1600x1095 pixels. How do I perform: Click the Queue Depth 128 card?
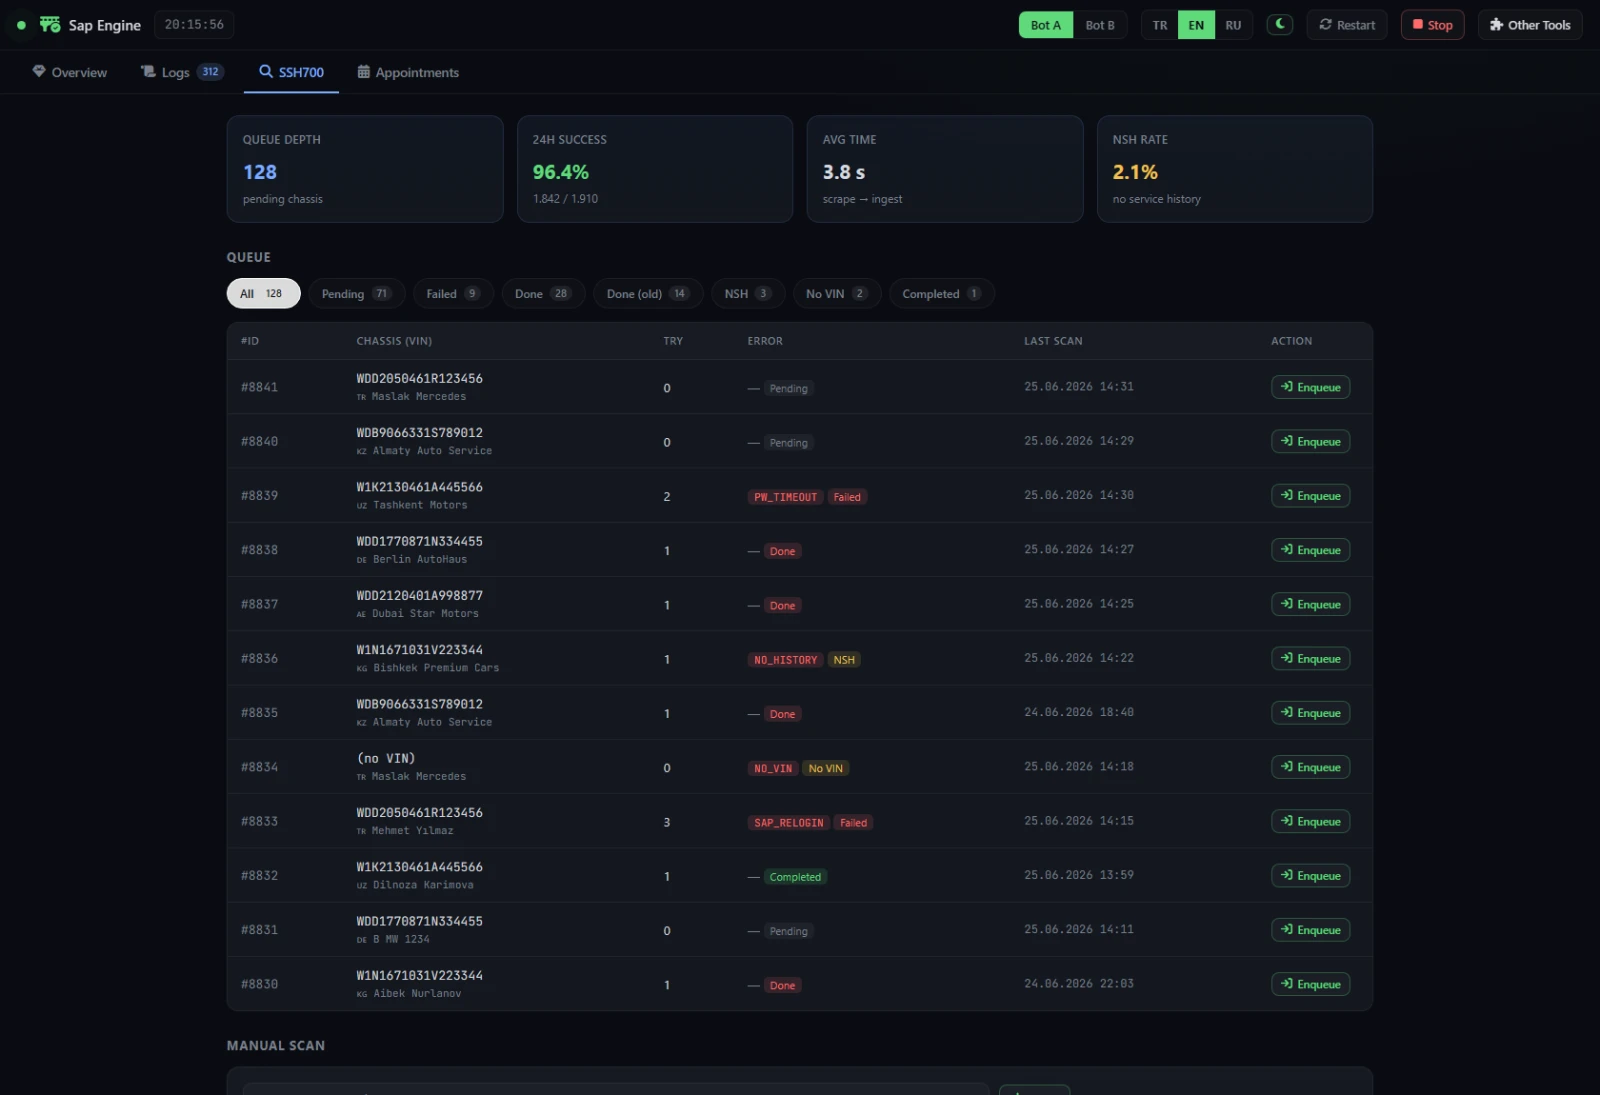(365, 169)
